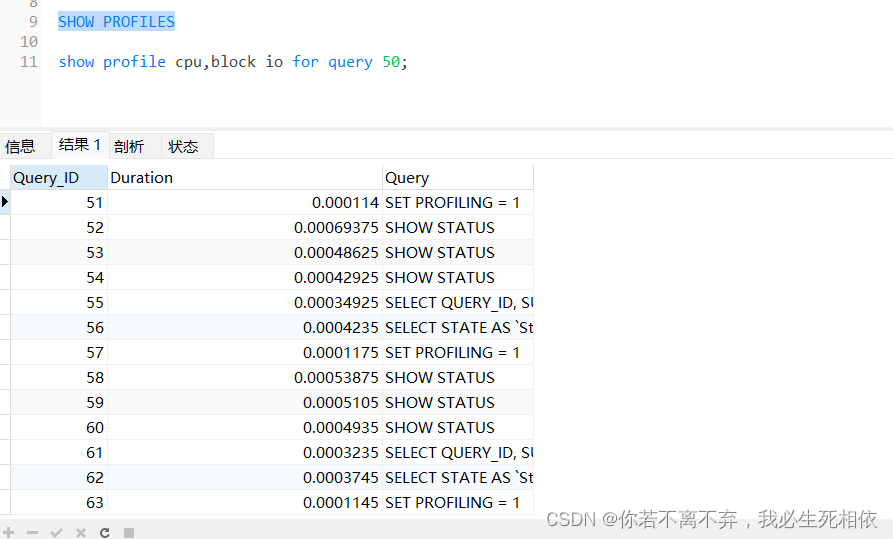Viewport: 893px width, 539px height.
Task: Click Duration value 0.0001145
Action: tap(245, 503)
